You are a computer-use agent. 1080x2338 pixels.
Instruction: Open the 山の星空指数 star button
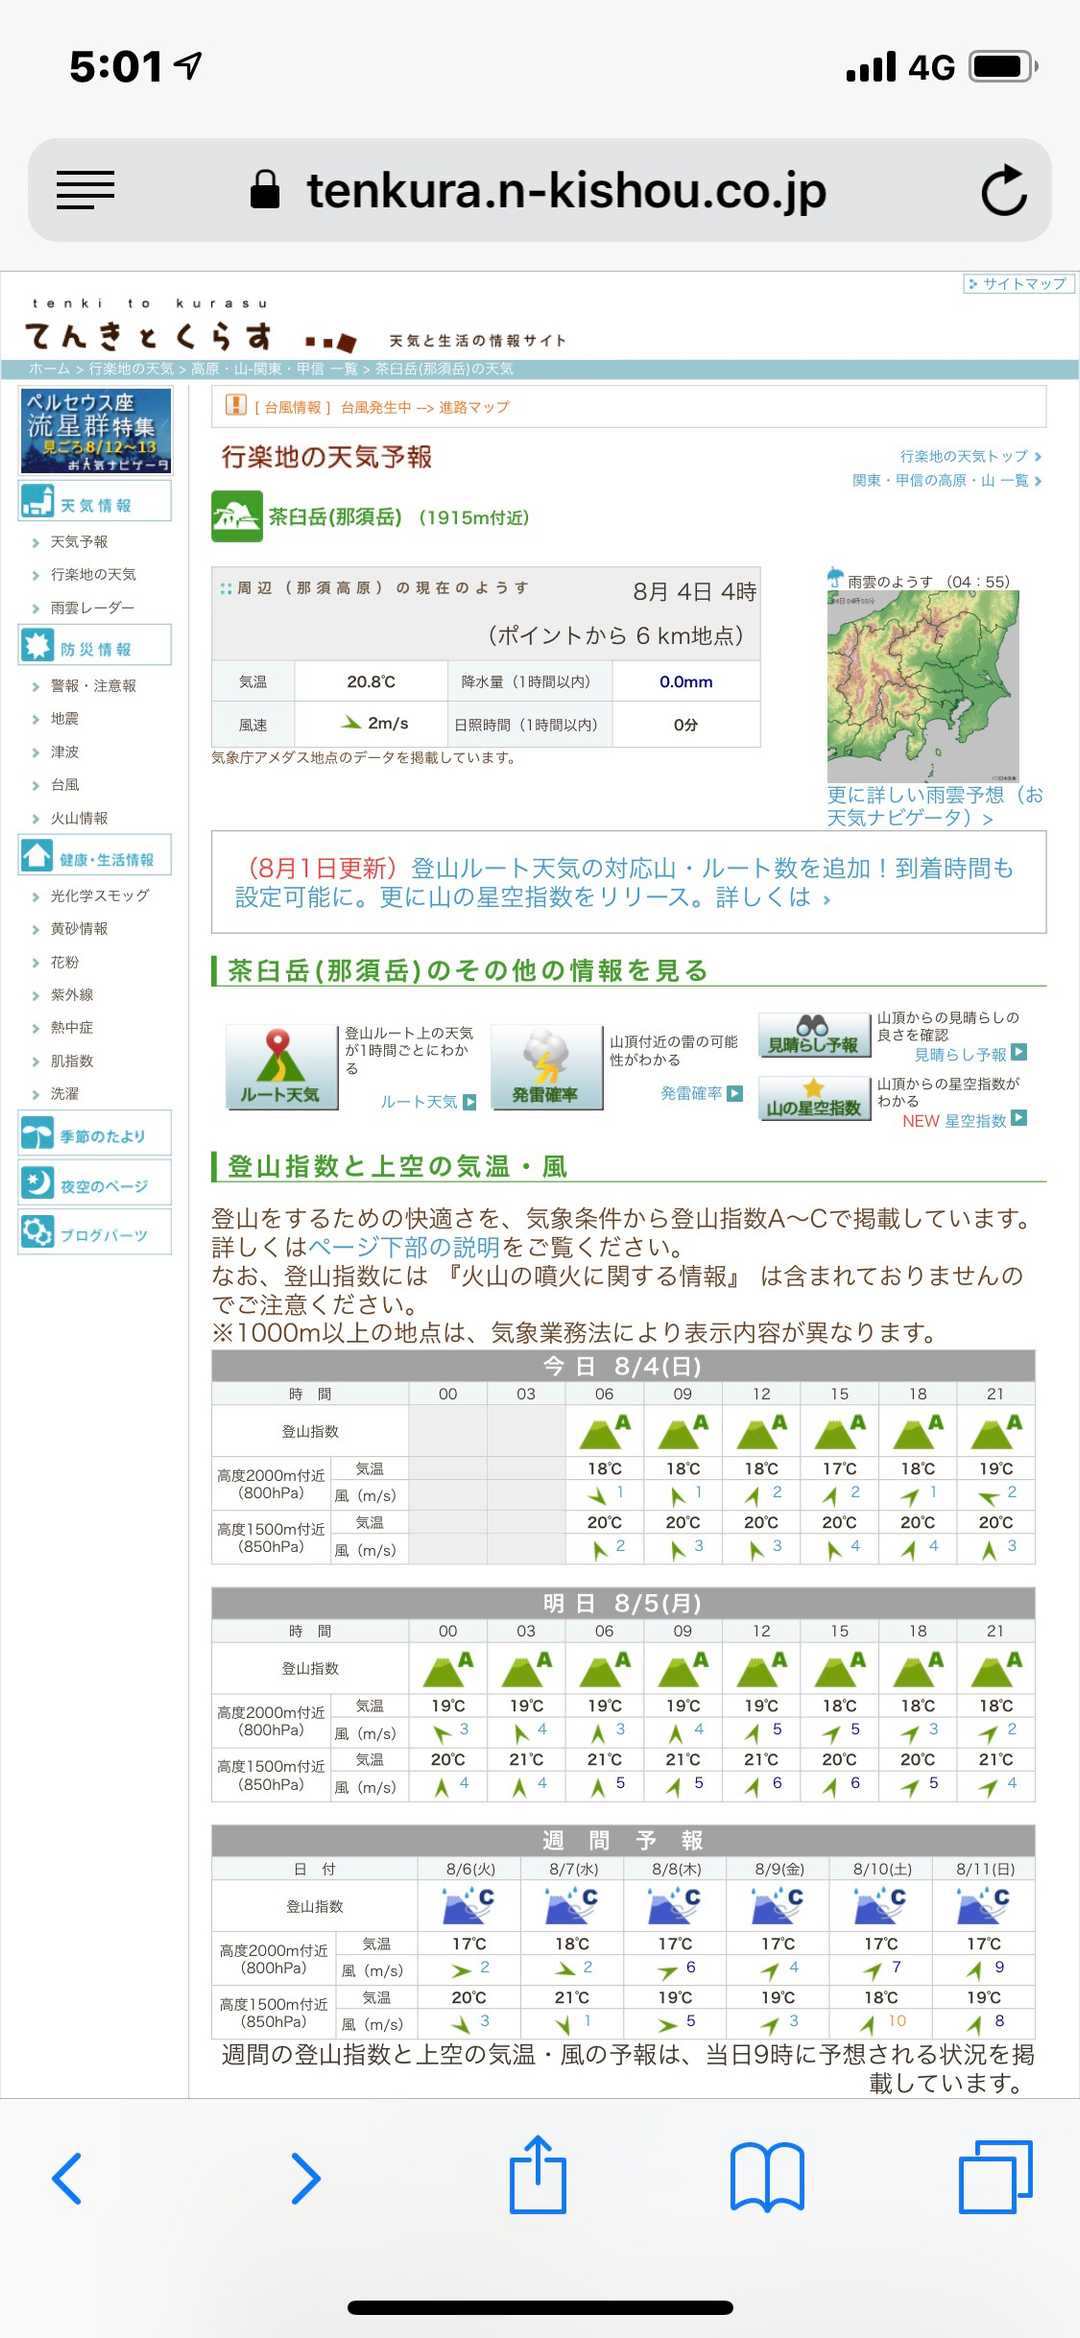pyautogui.click(x=813, y=1098)
